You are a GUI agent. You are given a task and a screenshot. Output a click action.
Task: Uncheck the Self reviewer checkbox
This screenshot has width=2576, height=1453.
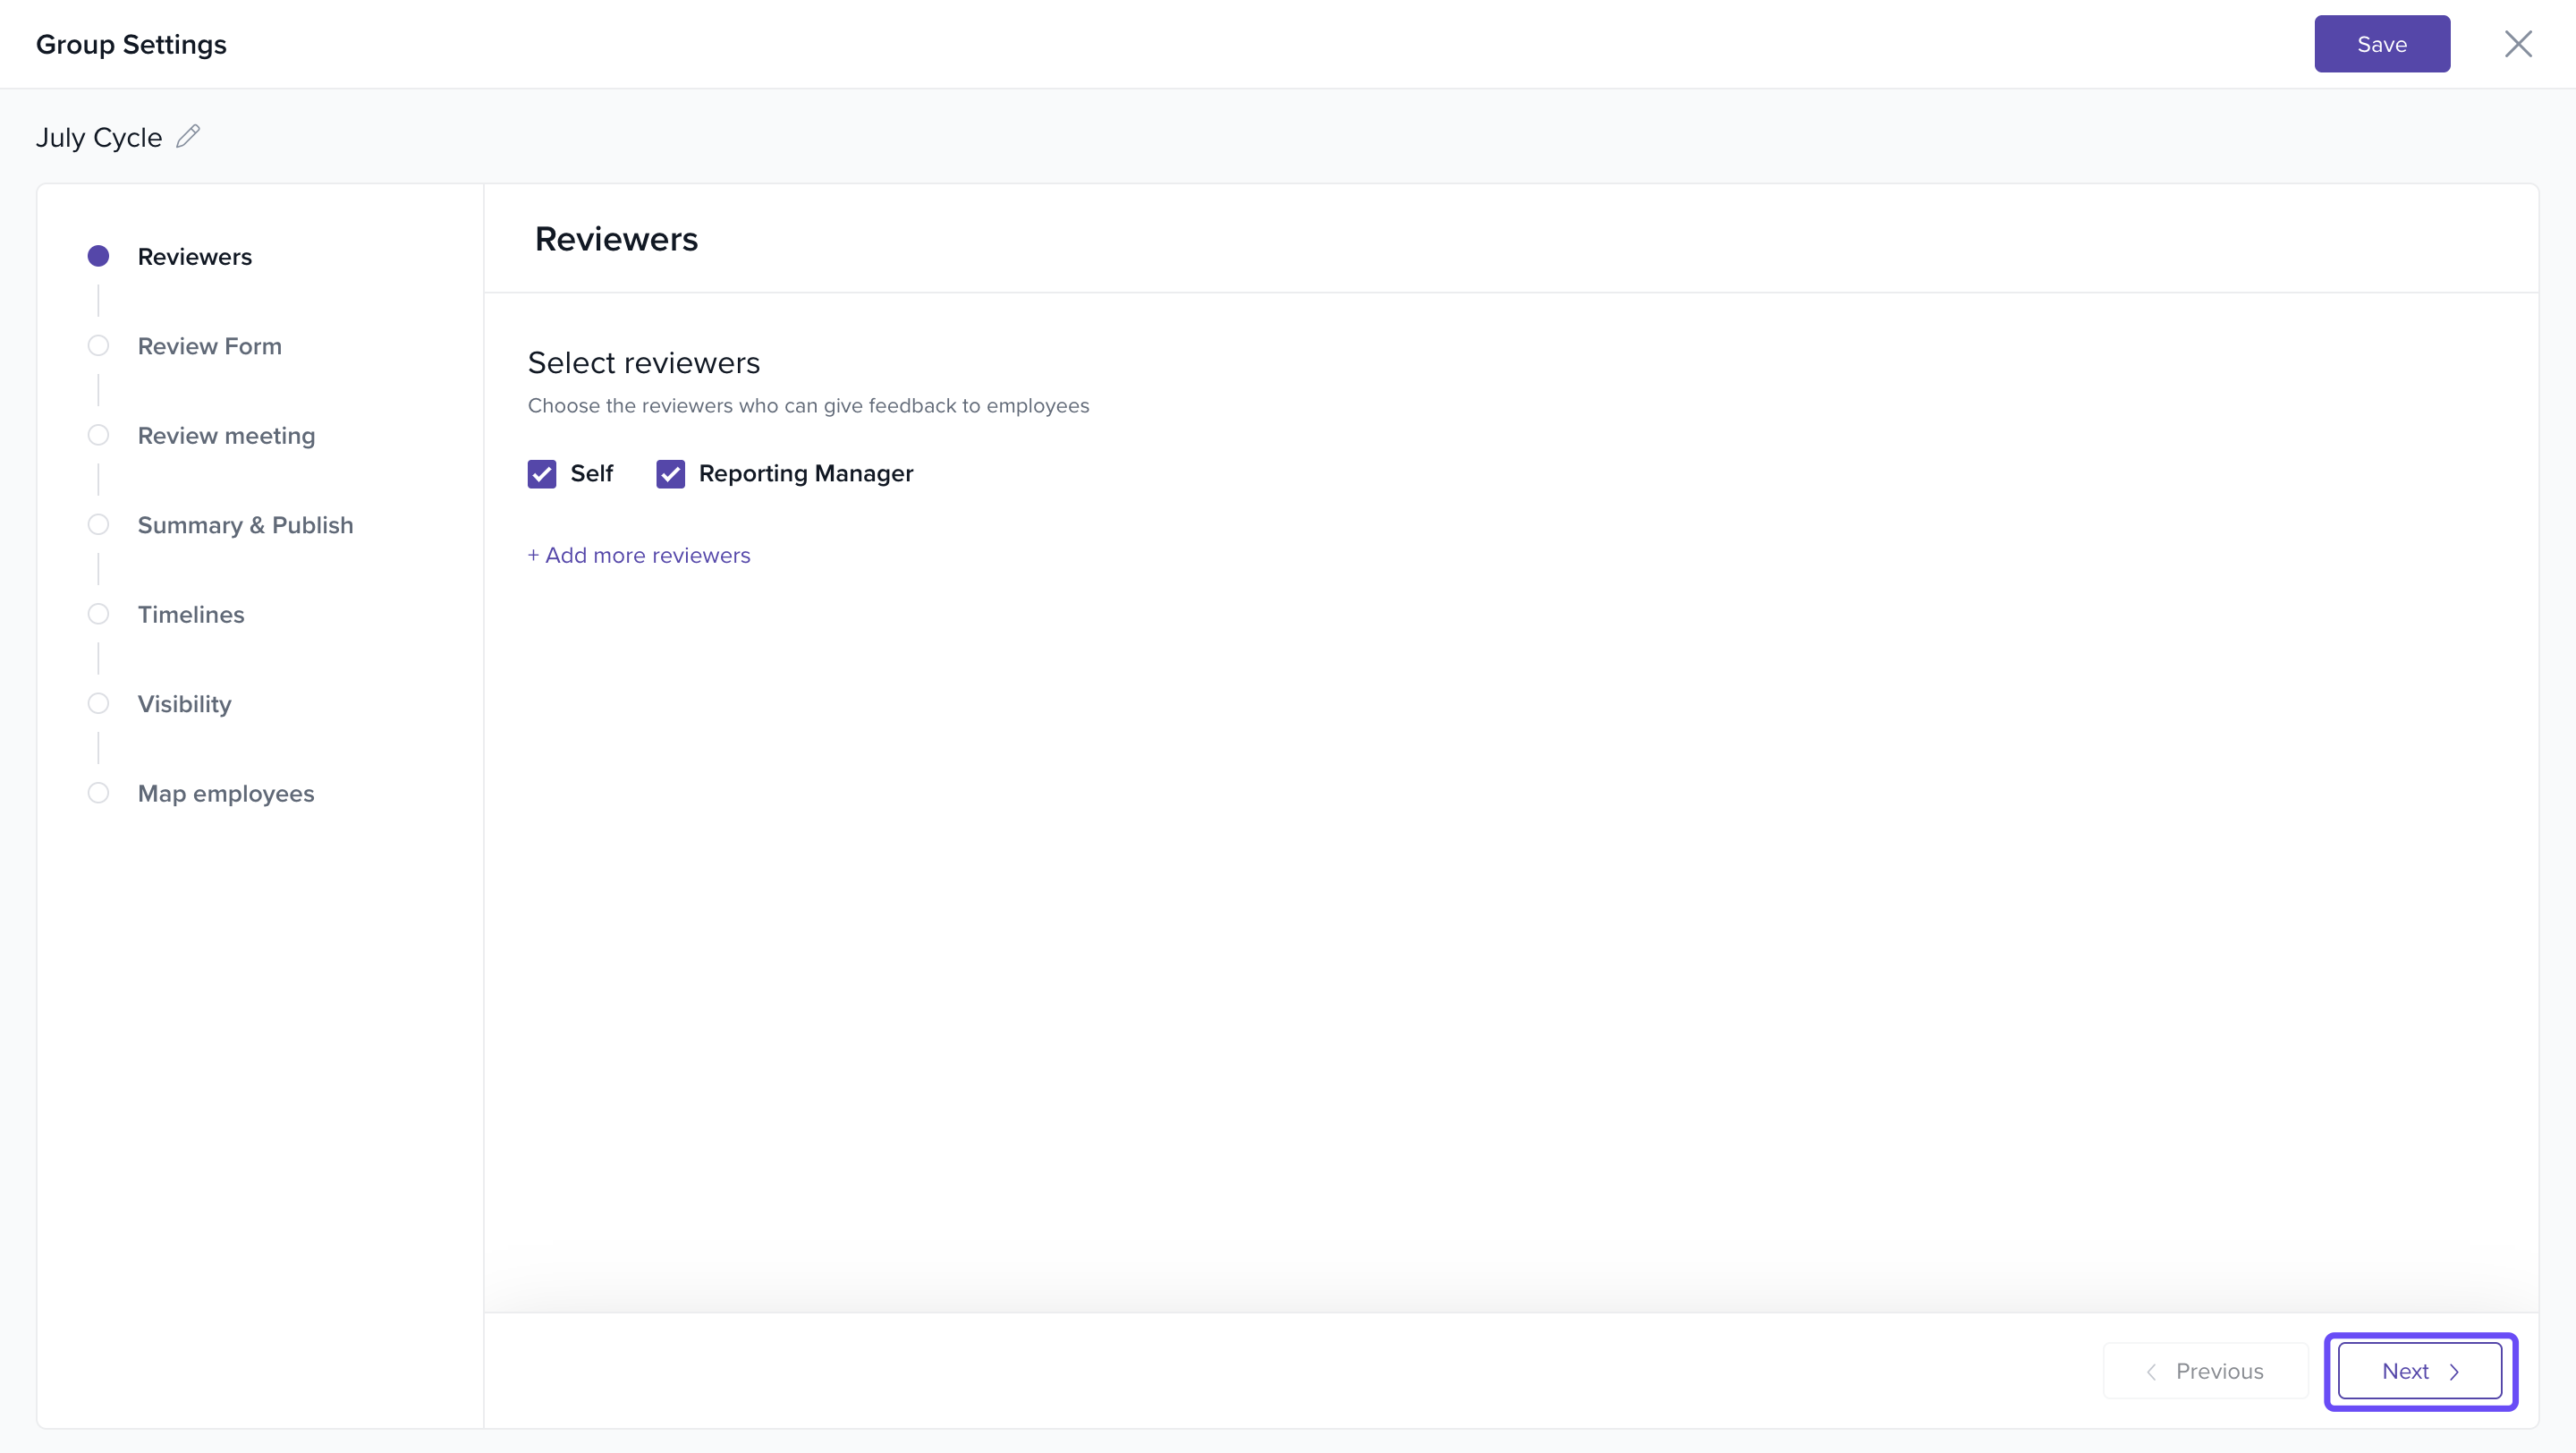tap(542, 474)
